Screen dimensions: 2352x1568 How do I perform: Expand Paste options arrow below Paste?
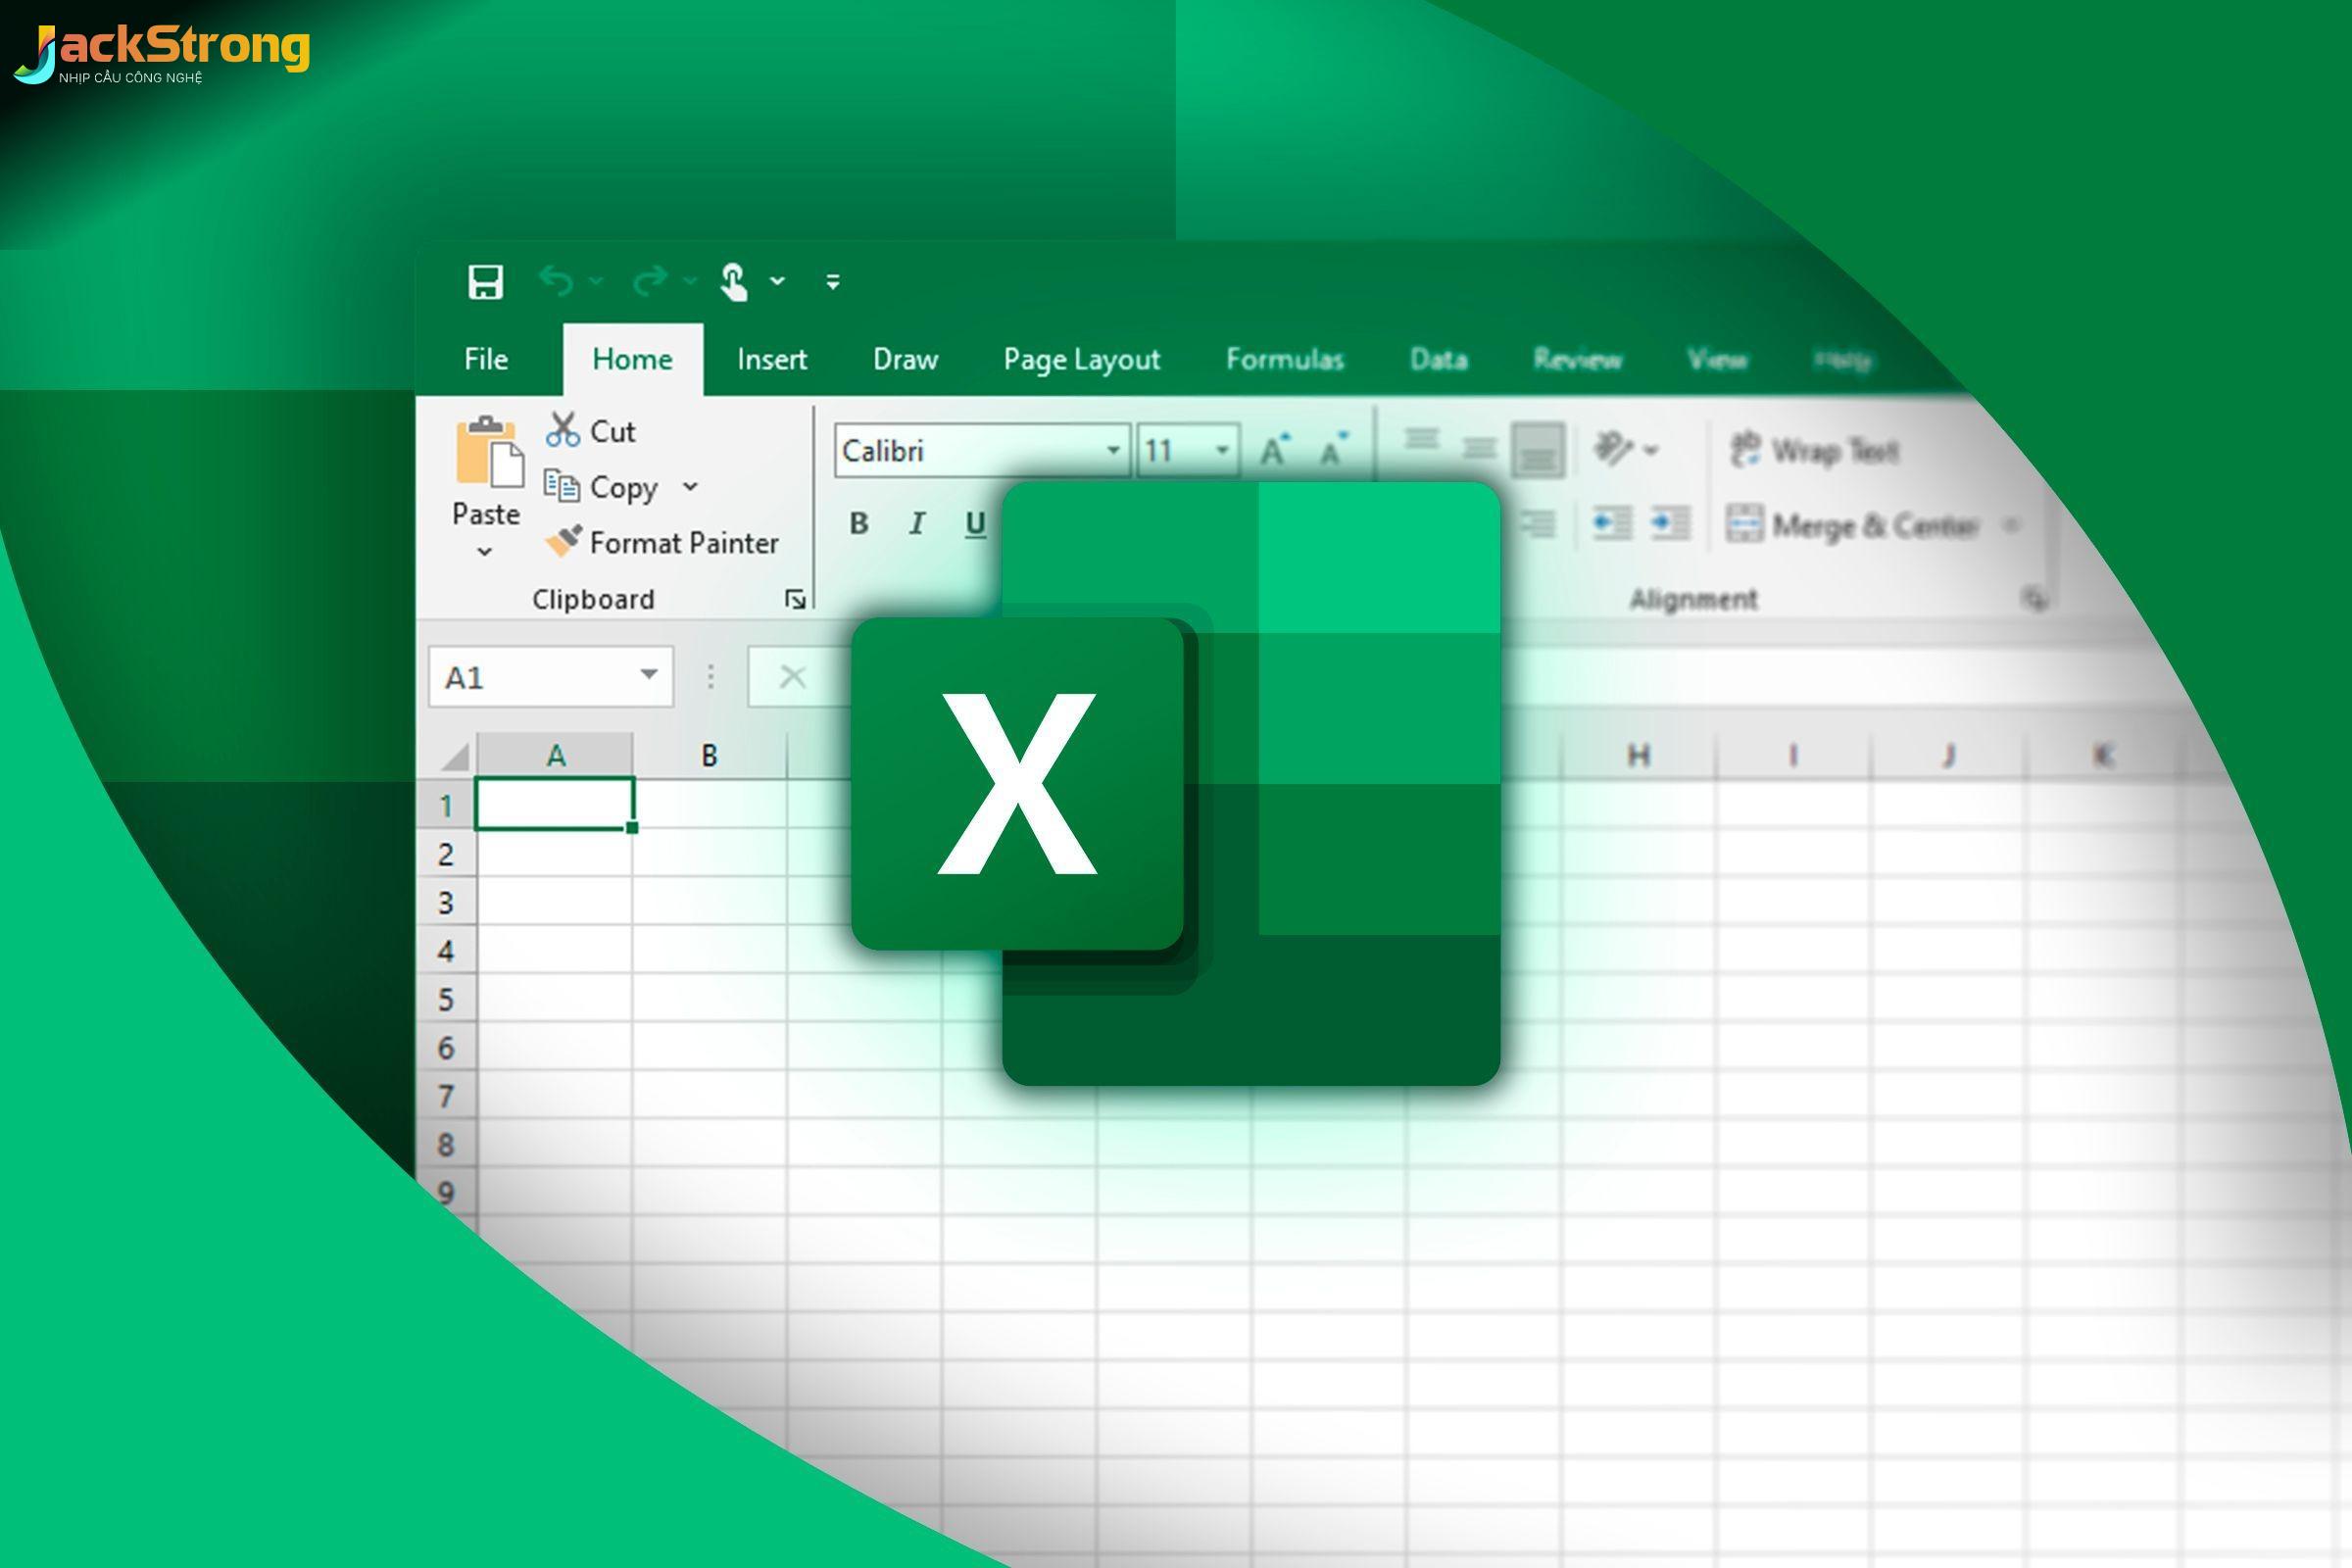(485, 551)
